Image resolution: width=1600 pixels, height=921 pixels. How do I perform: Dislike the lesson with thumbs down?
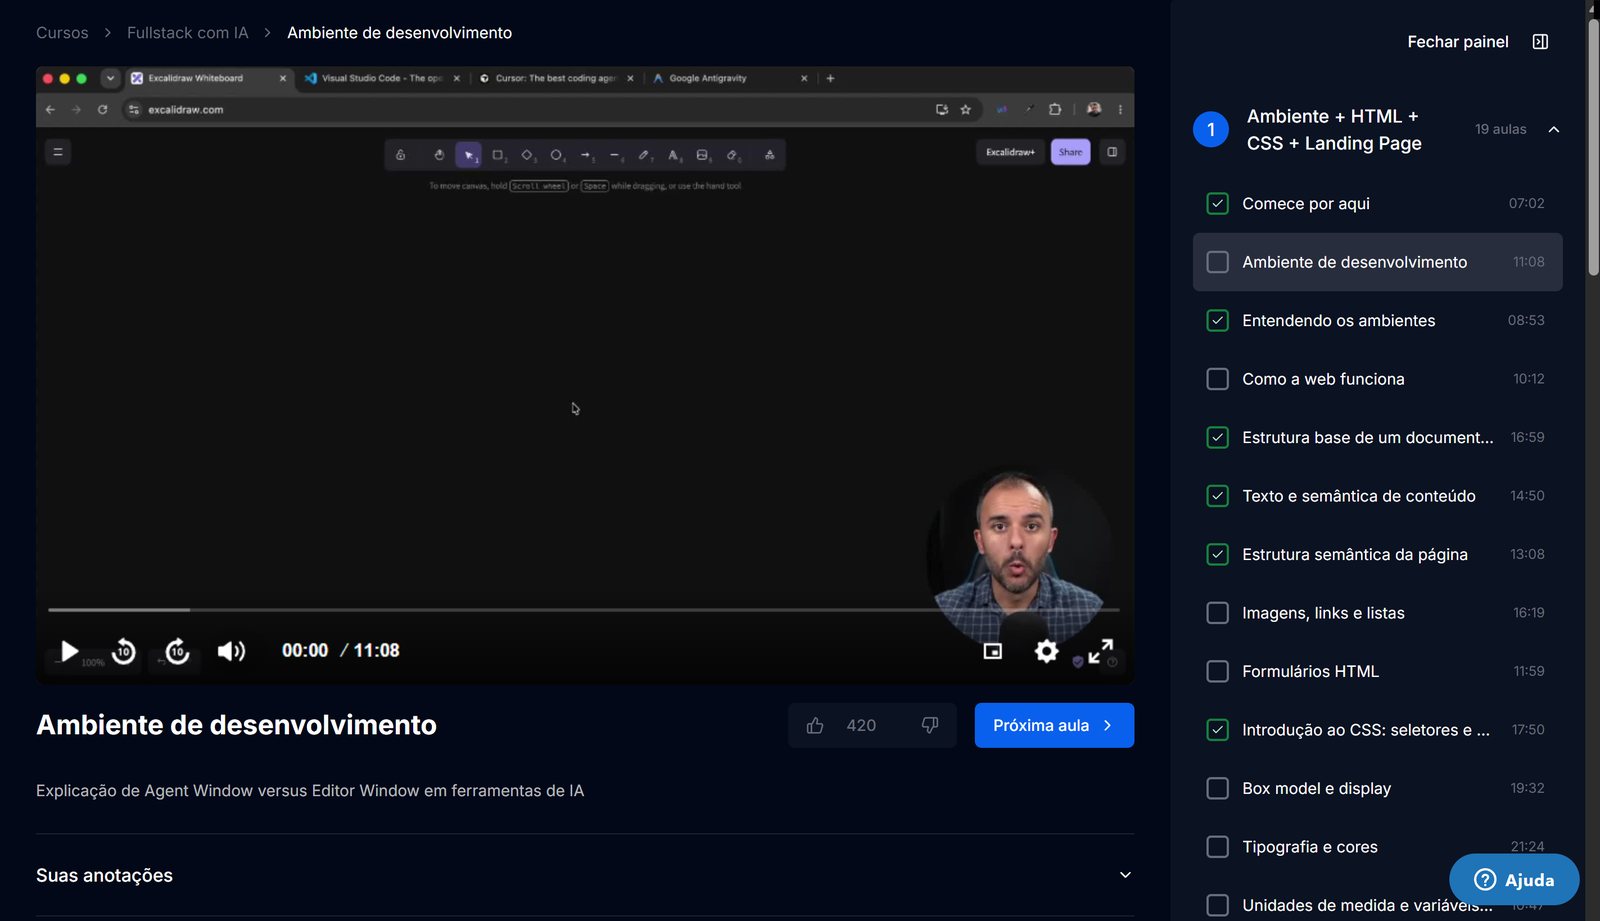point(930,725)
